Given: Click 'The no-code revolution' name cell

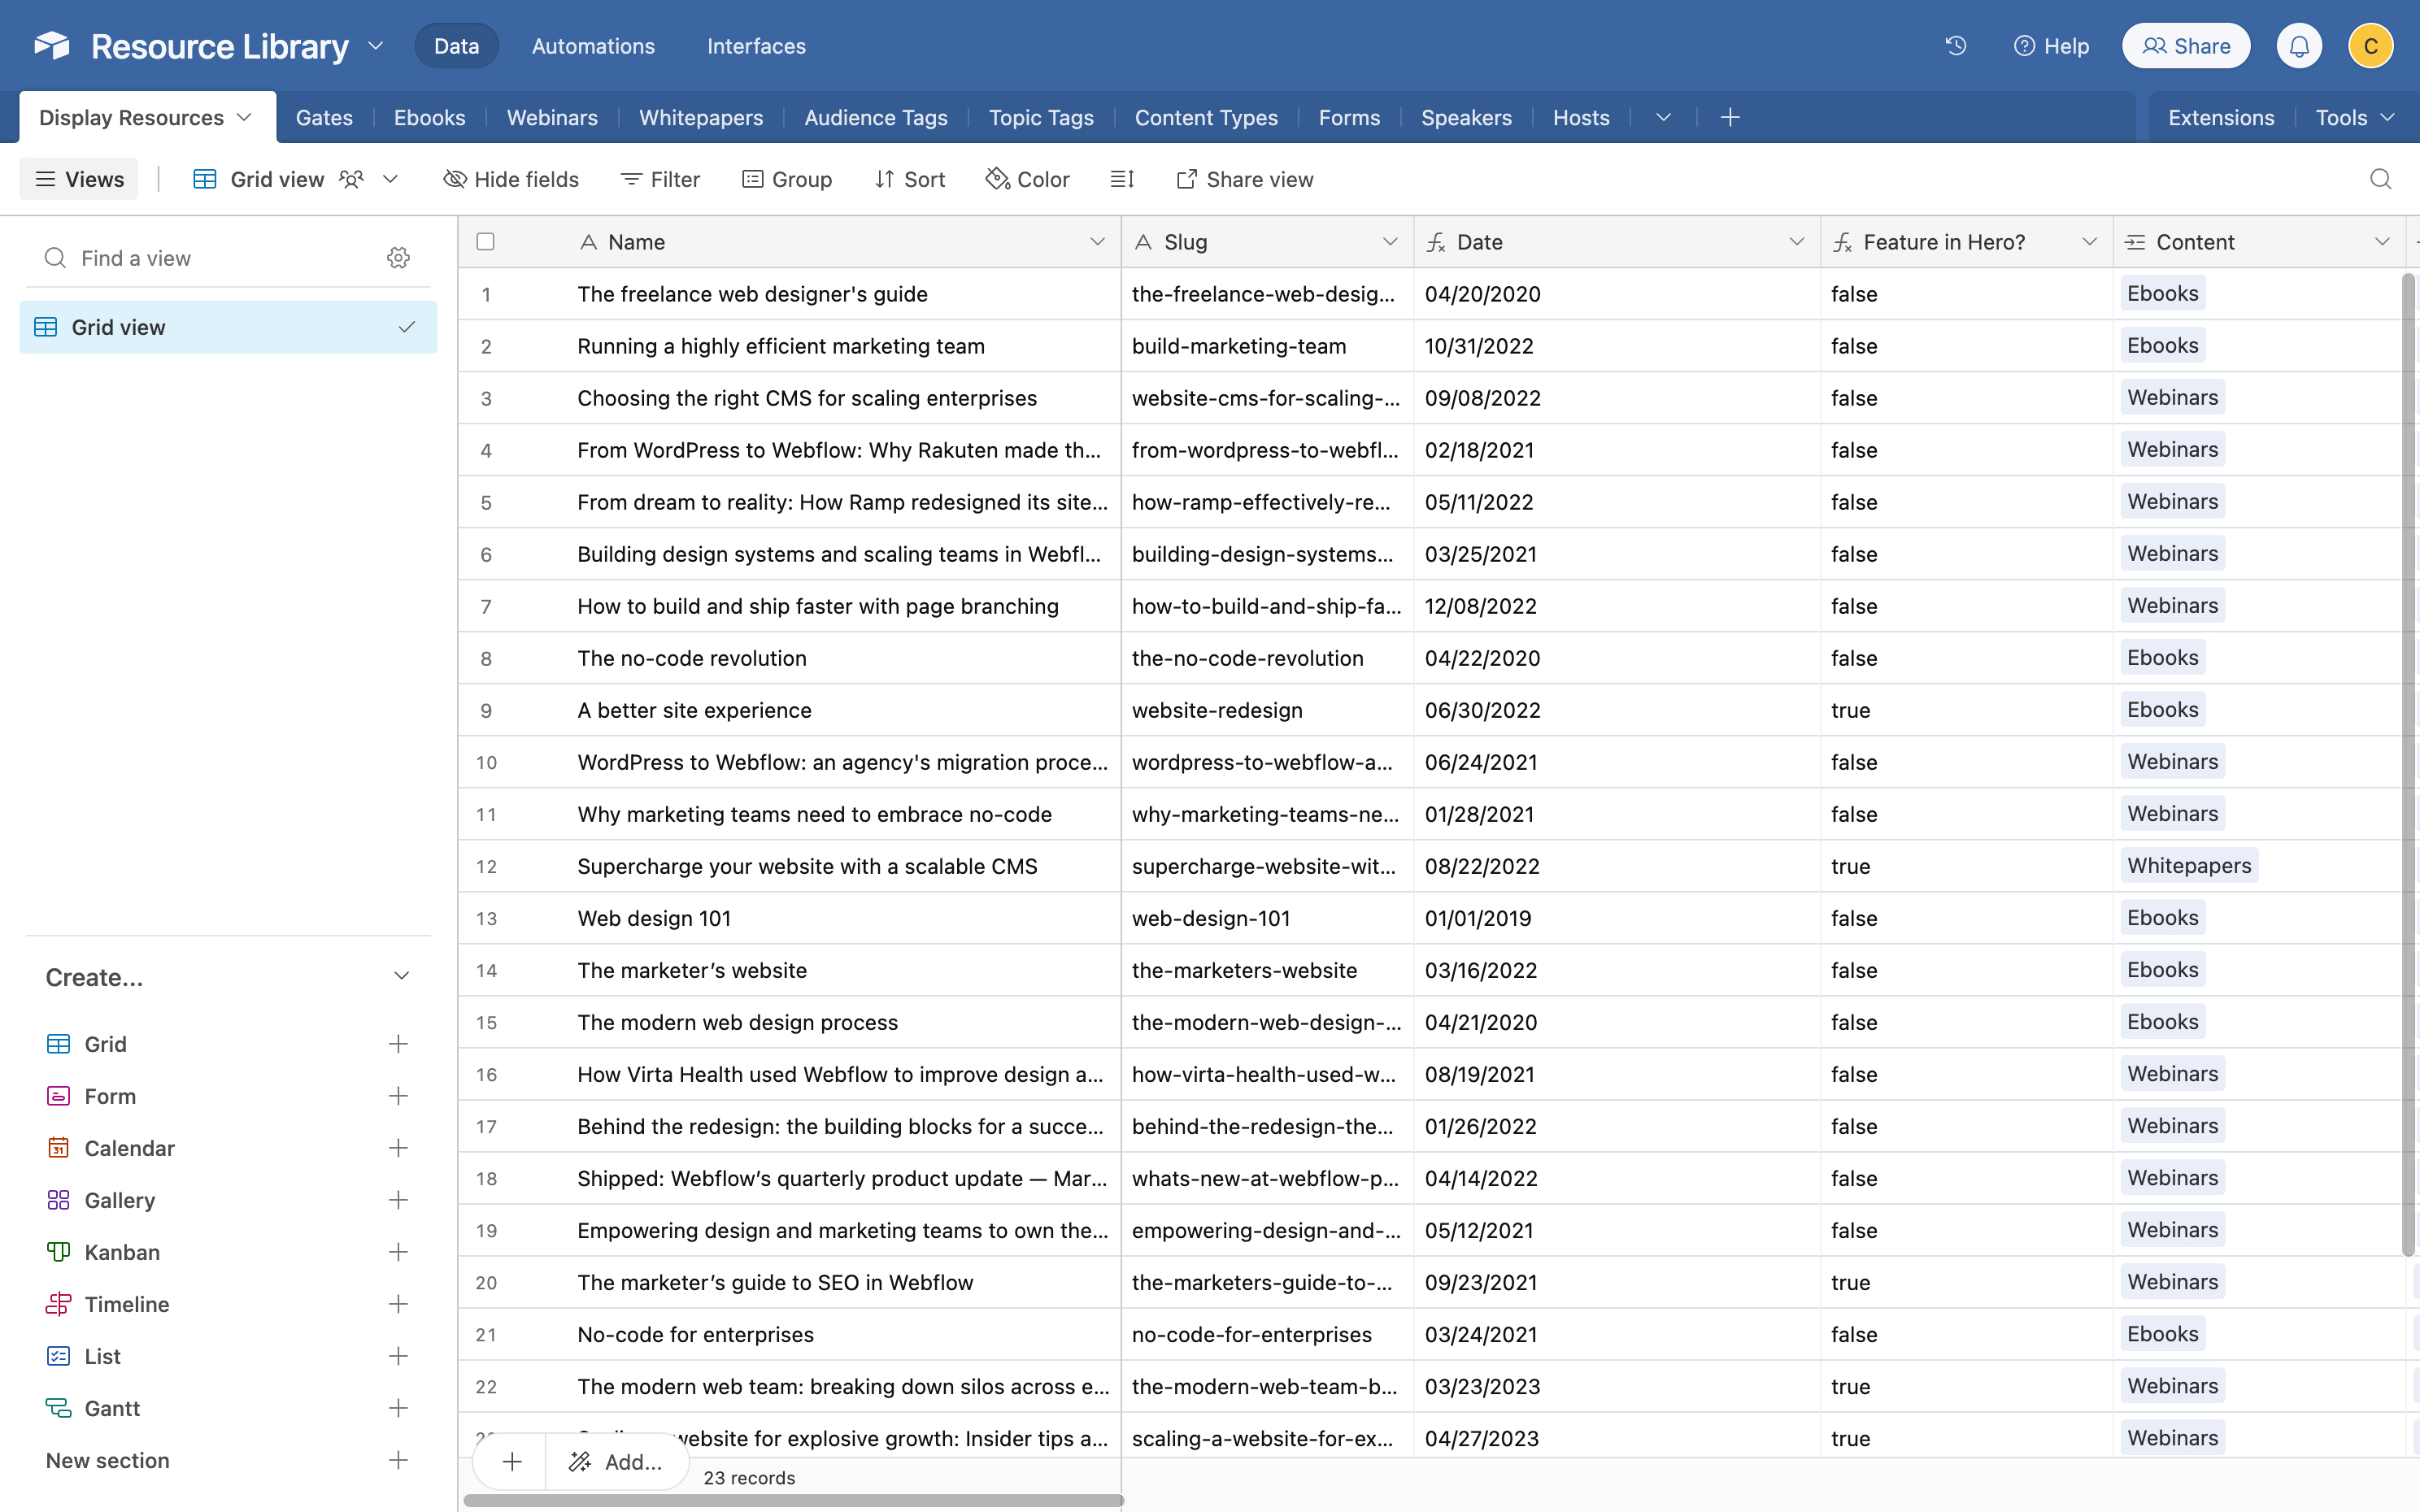Looking at the screenshot, I should 790,658.
